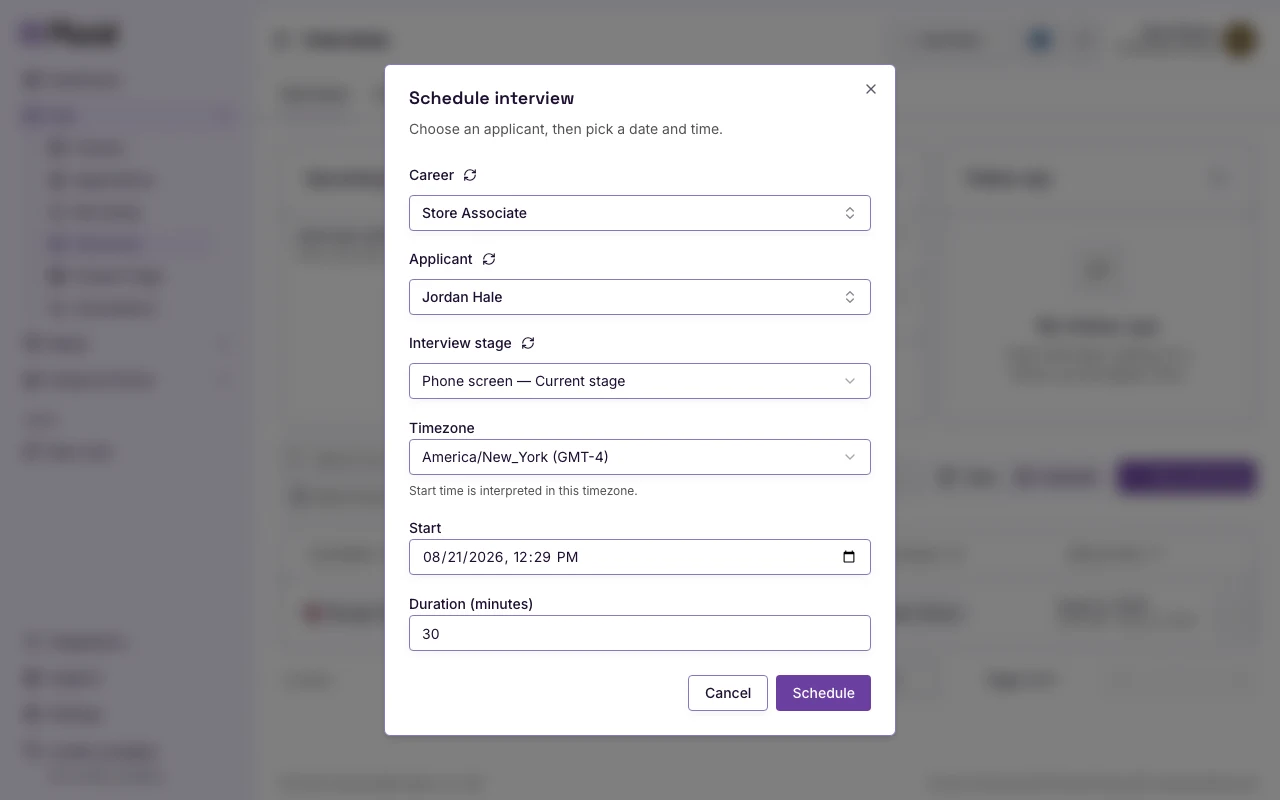Select the minutes 29 segment in Start
This screenshot has height=800, width=1280.
click(543, 557)
